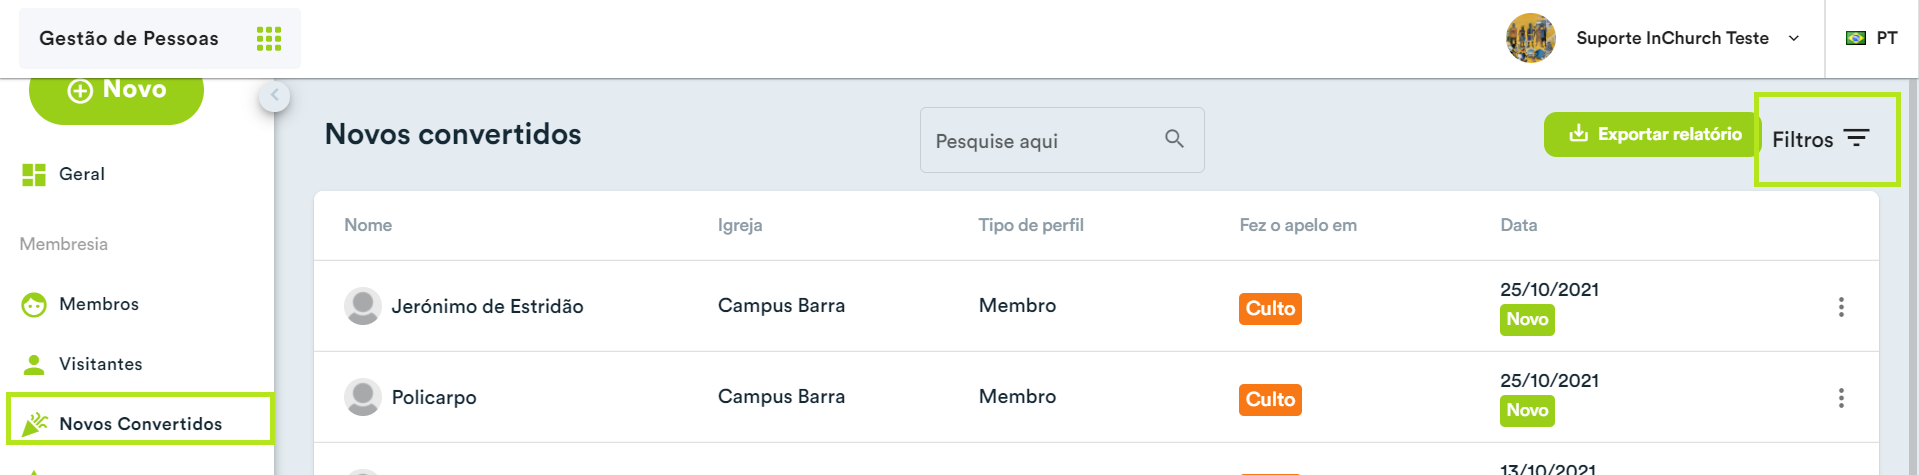Screen dimensions: 1919x475
Task: Click Exportar relatório button
Action: [1653, 134]
